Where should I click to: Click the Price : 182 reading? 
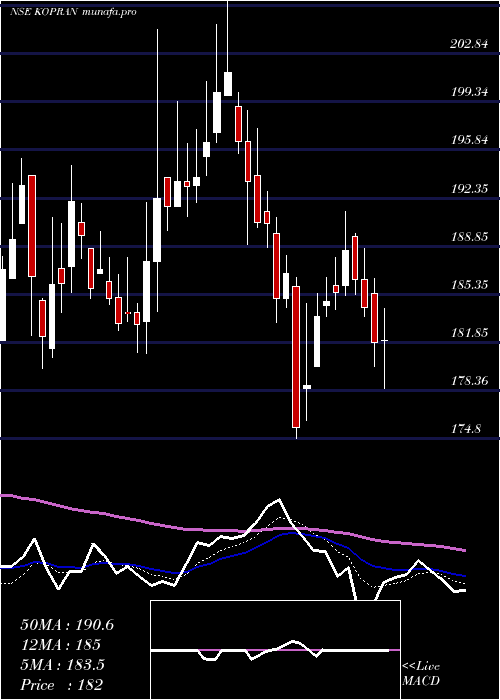(x=62, y=684)
